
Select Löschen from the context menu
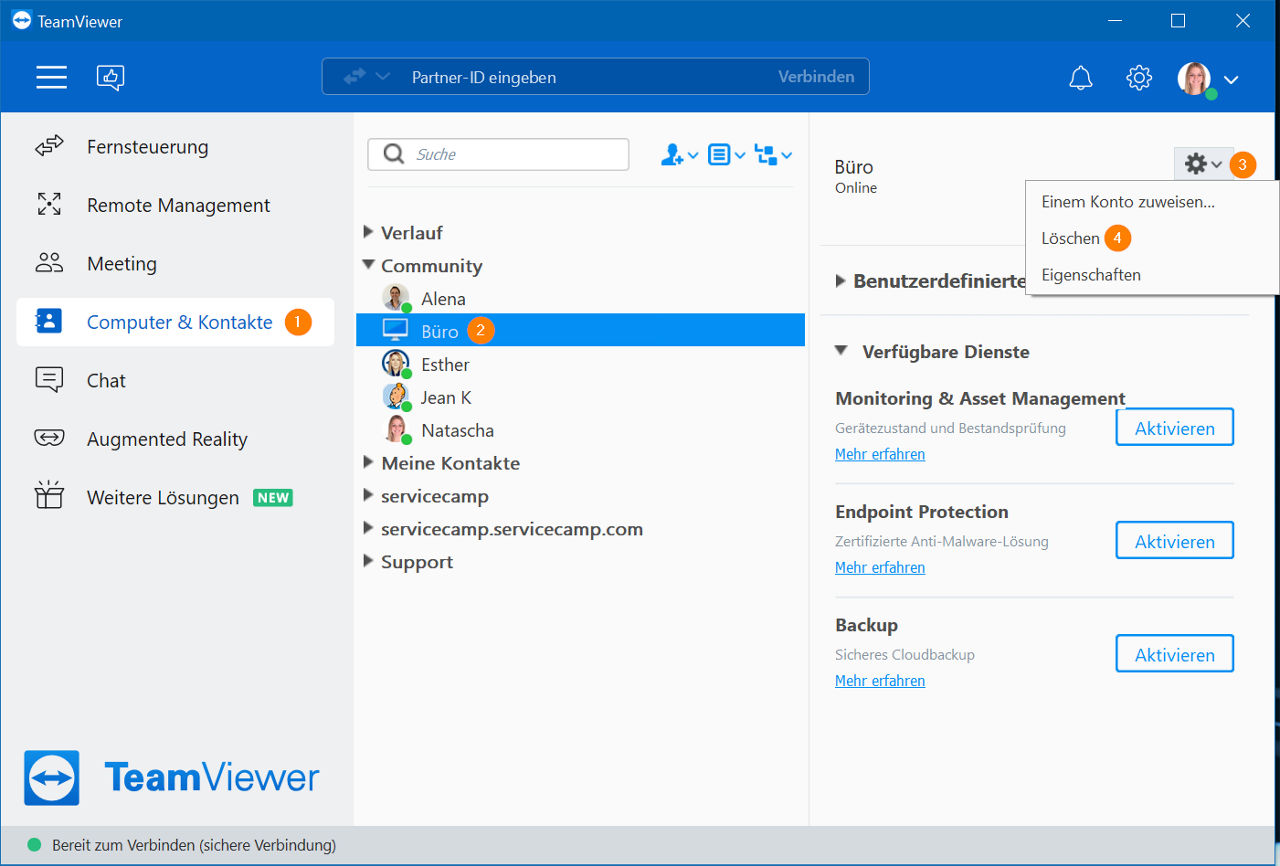pyautogui.click(x=1070, y=238)
